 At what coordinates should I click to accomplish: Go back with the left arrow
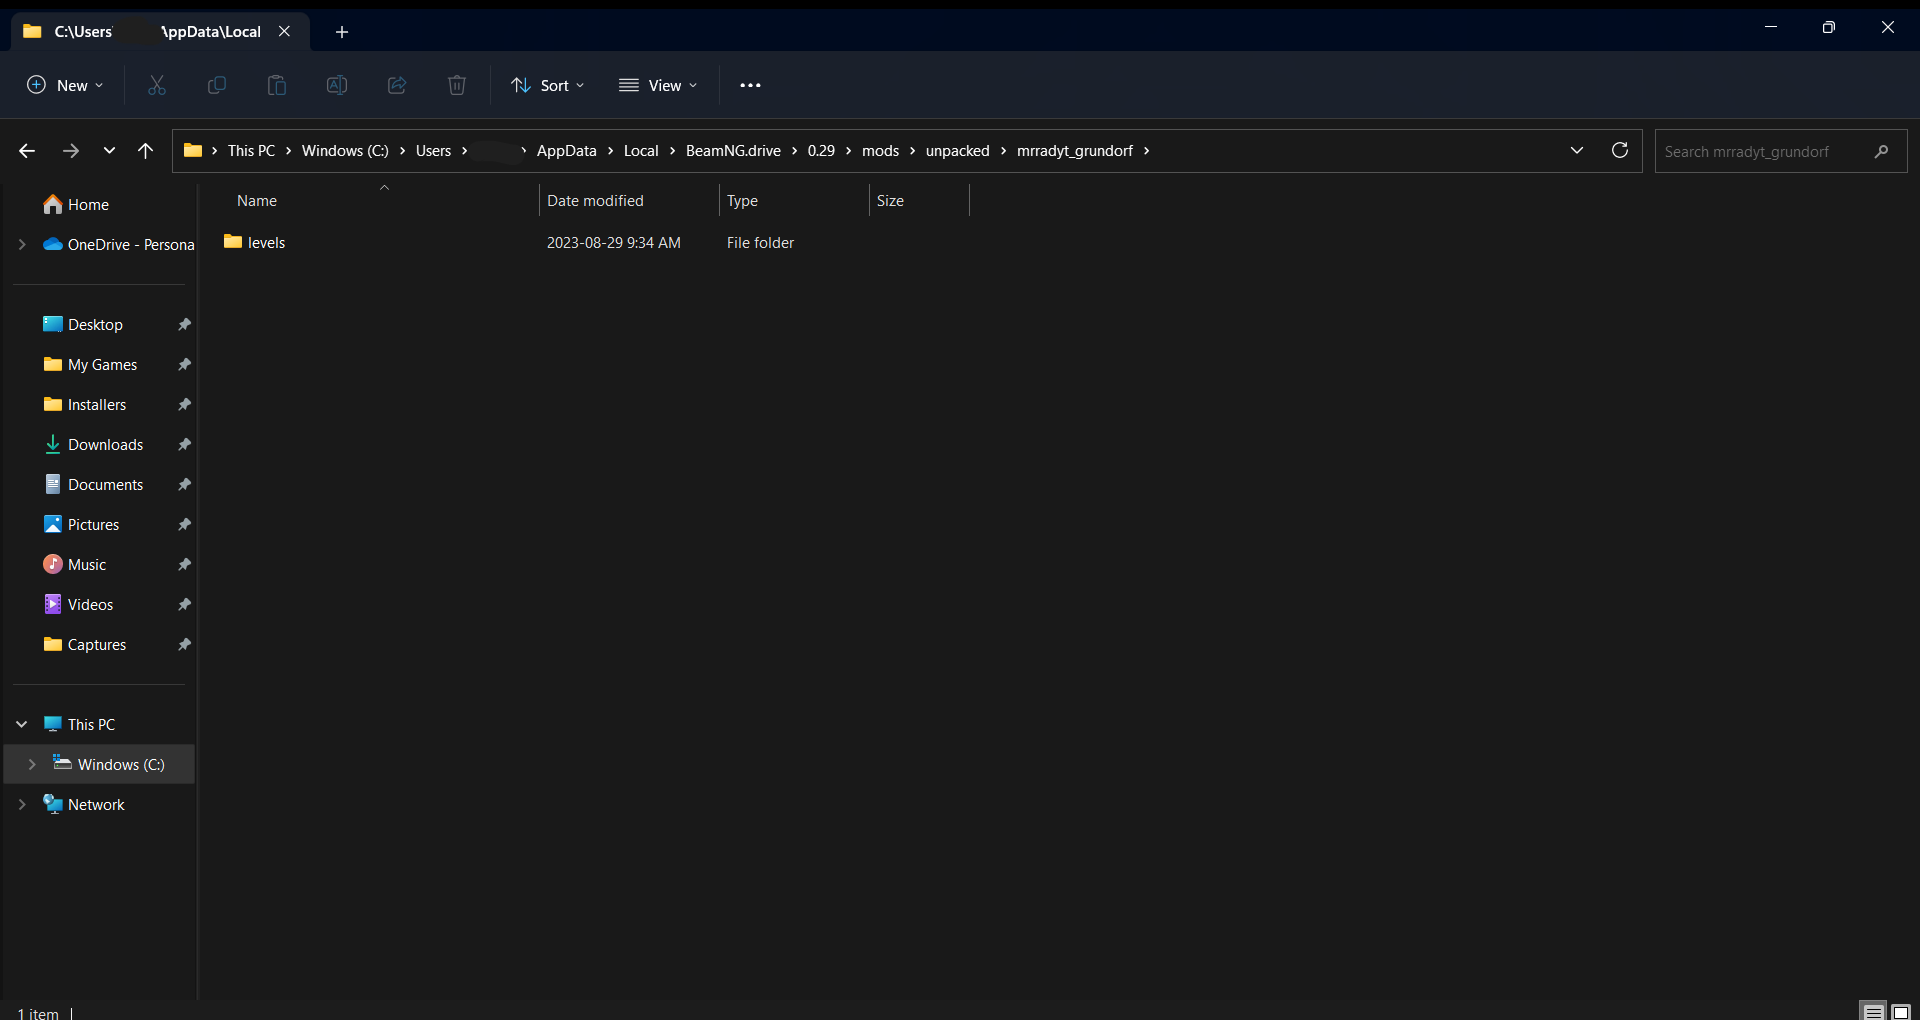point(27,151)
